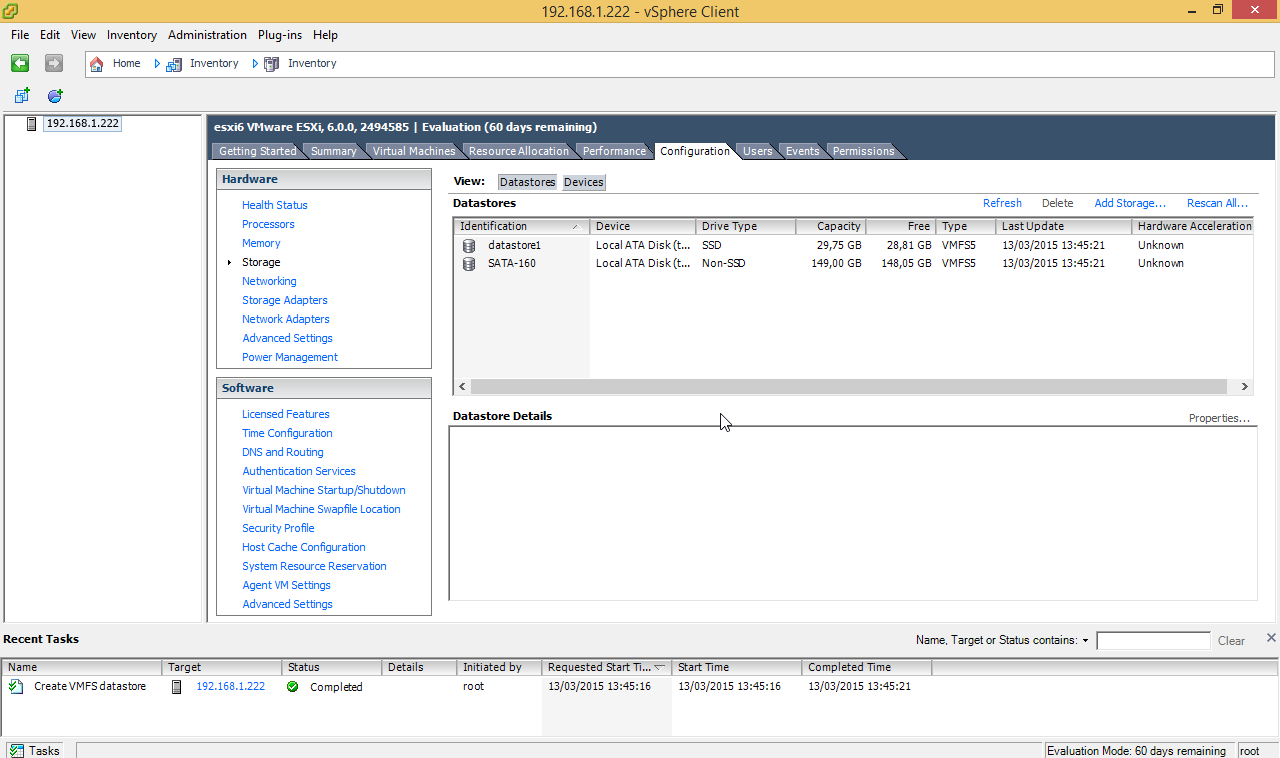Click the Refresh datastores link
The image size is (1280, 758).
(1002, 203)
